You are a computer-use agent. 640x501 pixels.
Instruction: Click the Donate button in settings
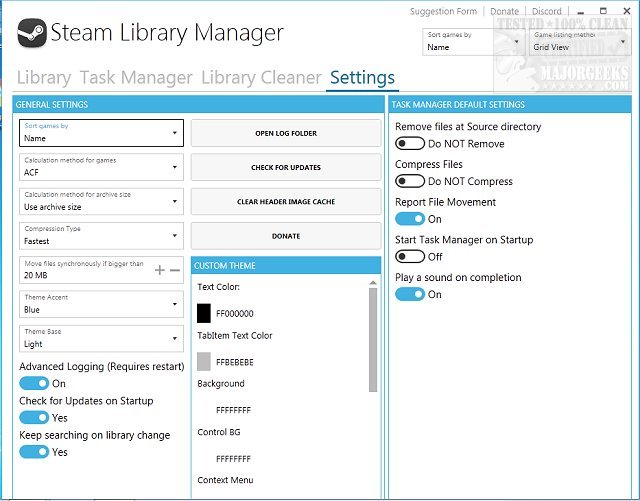[286, 236]
